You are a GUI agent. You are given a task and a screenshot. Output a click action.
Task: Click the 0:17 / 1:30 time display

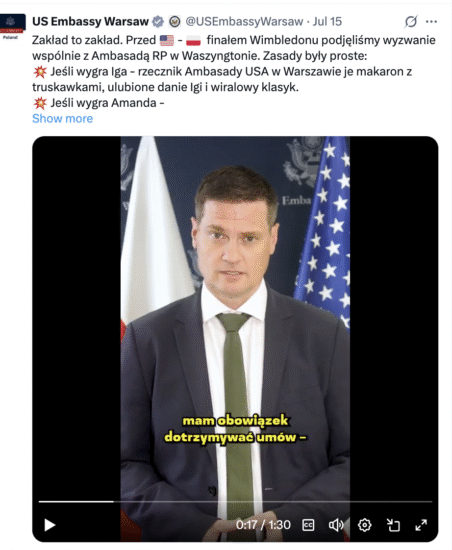tap(263, 525)
